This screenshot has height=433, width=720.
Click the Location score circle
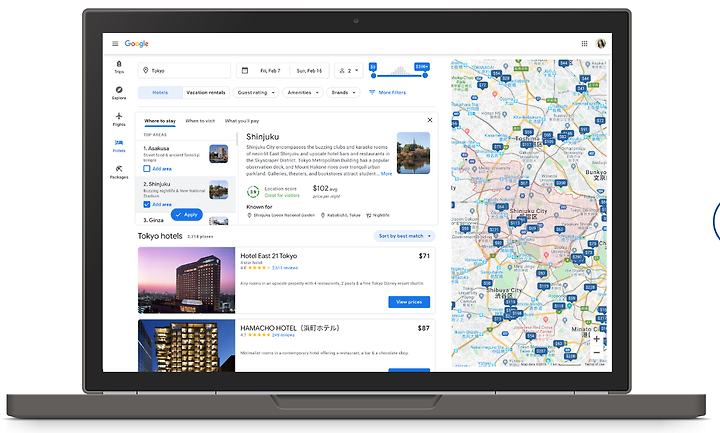pos(253,192)
